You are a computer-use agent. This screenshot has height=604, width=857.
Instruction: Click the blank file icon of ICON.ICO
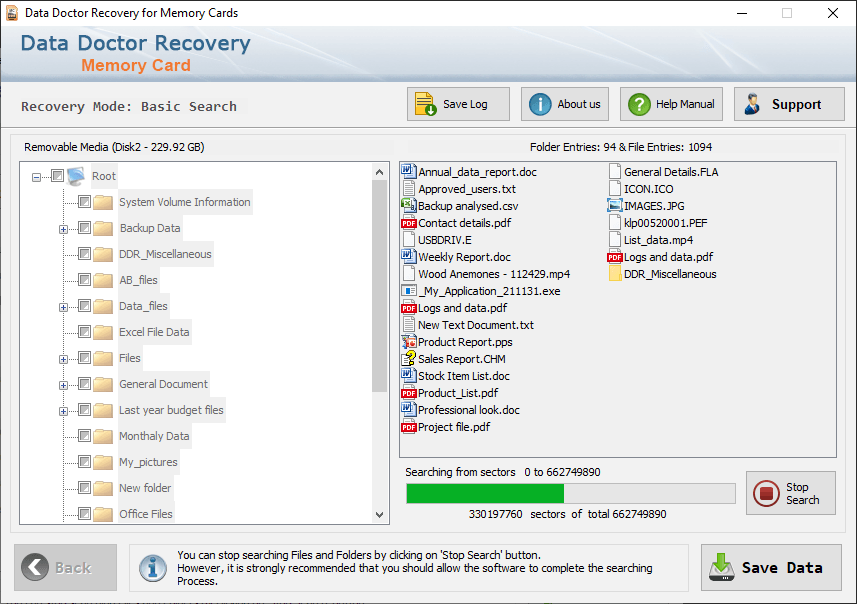tap(614, 189)
